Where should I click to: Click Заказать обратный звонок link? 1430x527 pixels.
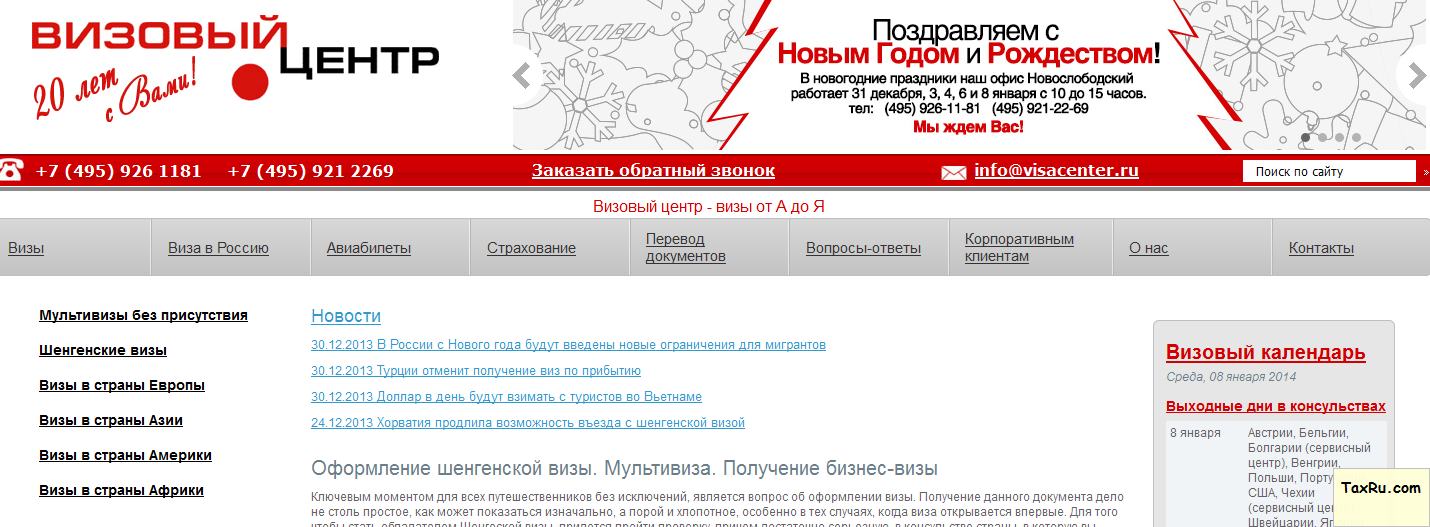653,171
